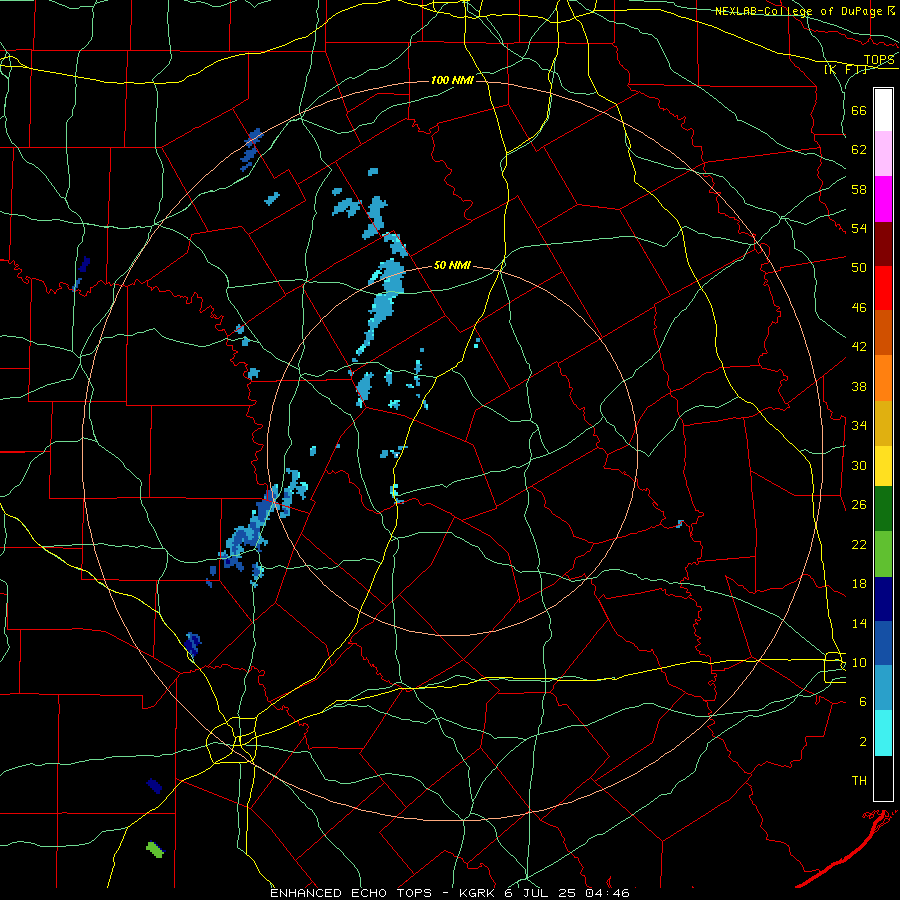Viewport: 900px width, 900px height.
Task: Select the cyan legend swatch
Action: [883, 733]
